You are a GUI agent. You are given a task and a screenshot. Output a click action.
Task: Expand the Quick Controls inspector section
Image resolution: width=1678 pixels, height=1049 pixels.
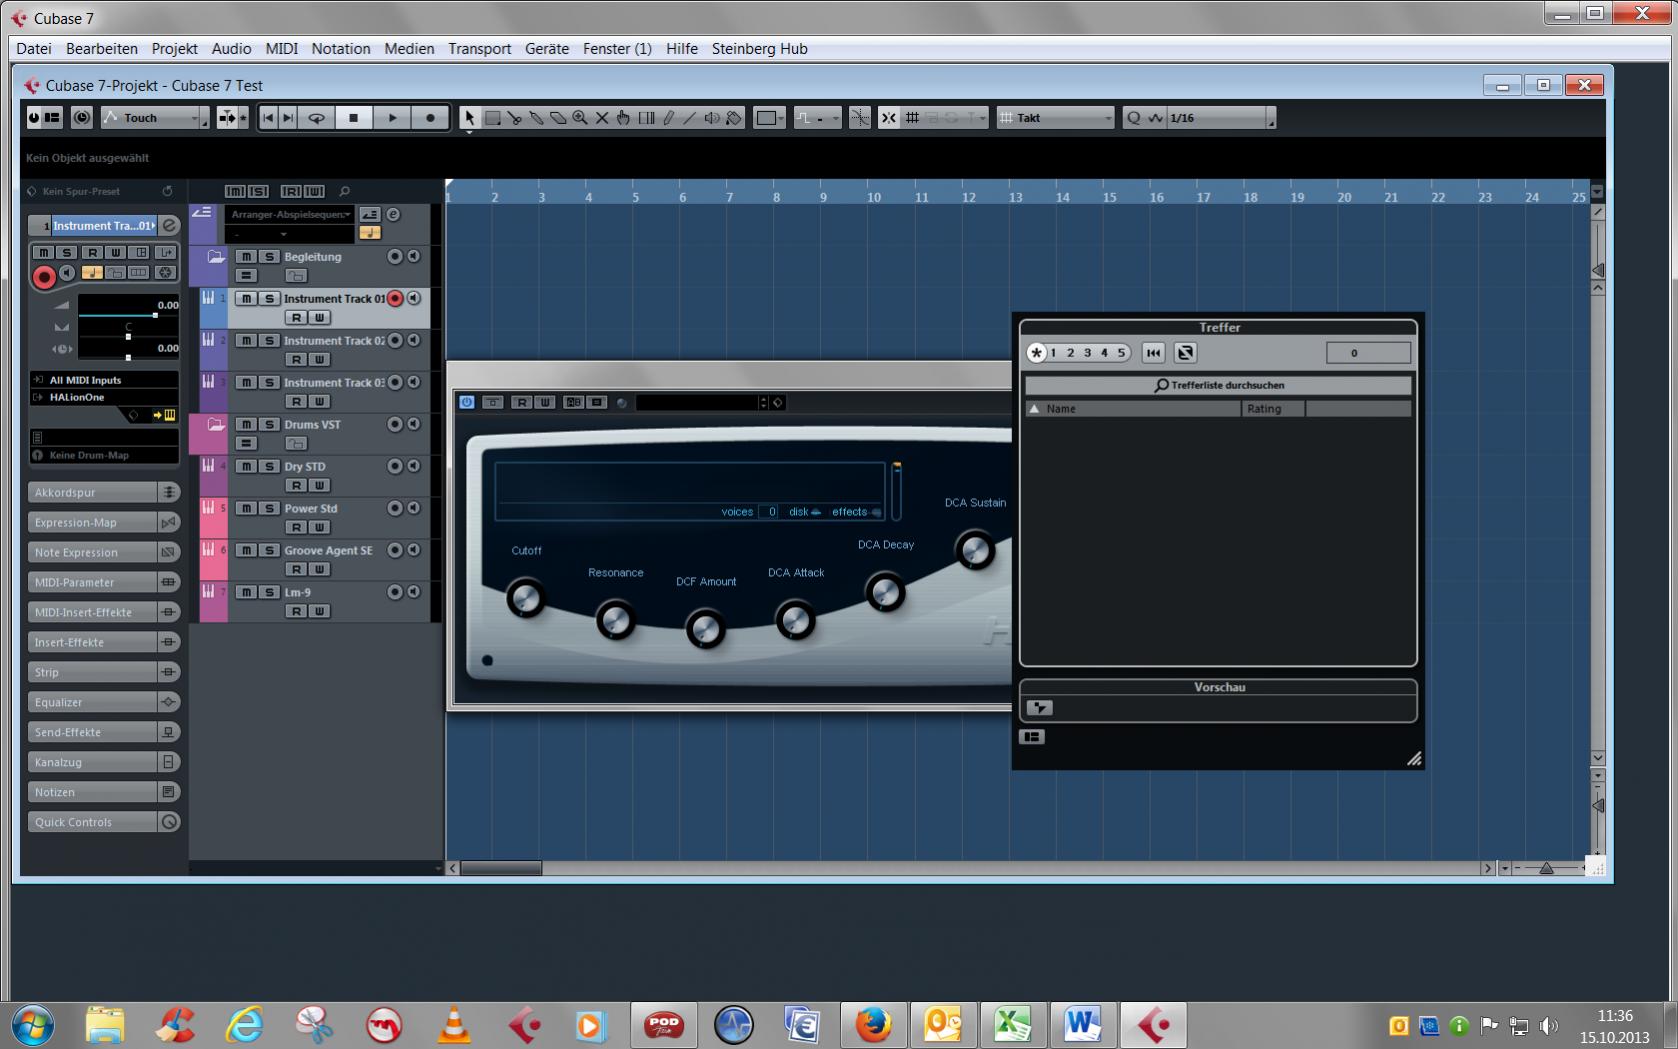click(x=103, y=822)
